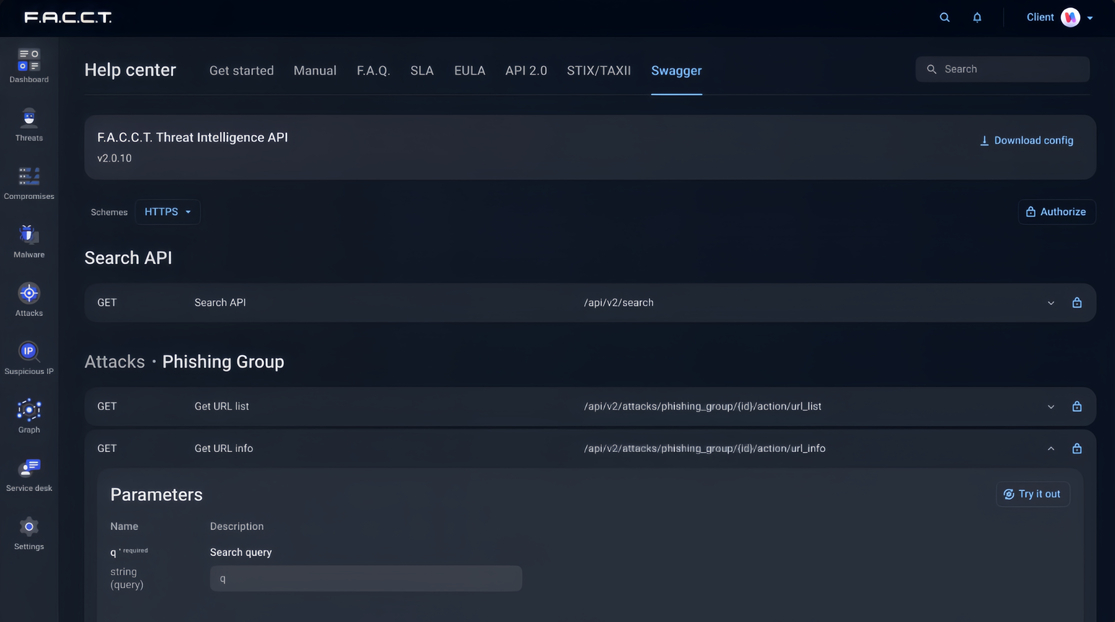Click lock icon on Get URL list row
1115x622 pixels.
click(x=1077, y=407)
